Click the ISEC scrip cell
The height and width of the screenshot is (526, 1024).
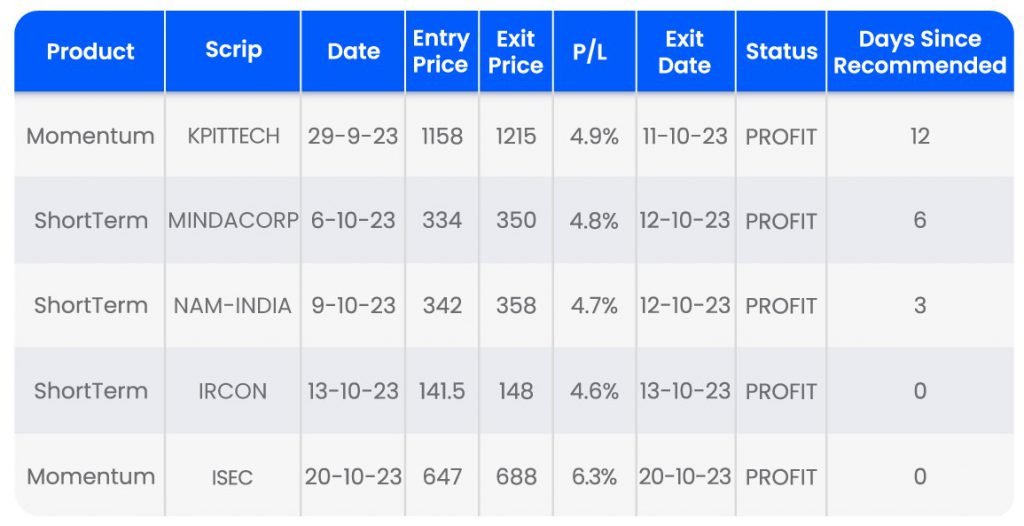point(233,477)
